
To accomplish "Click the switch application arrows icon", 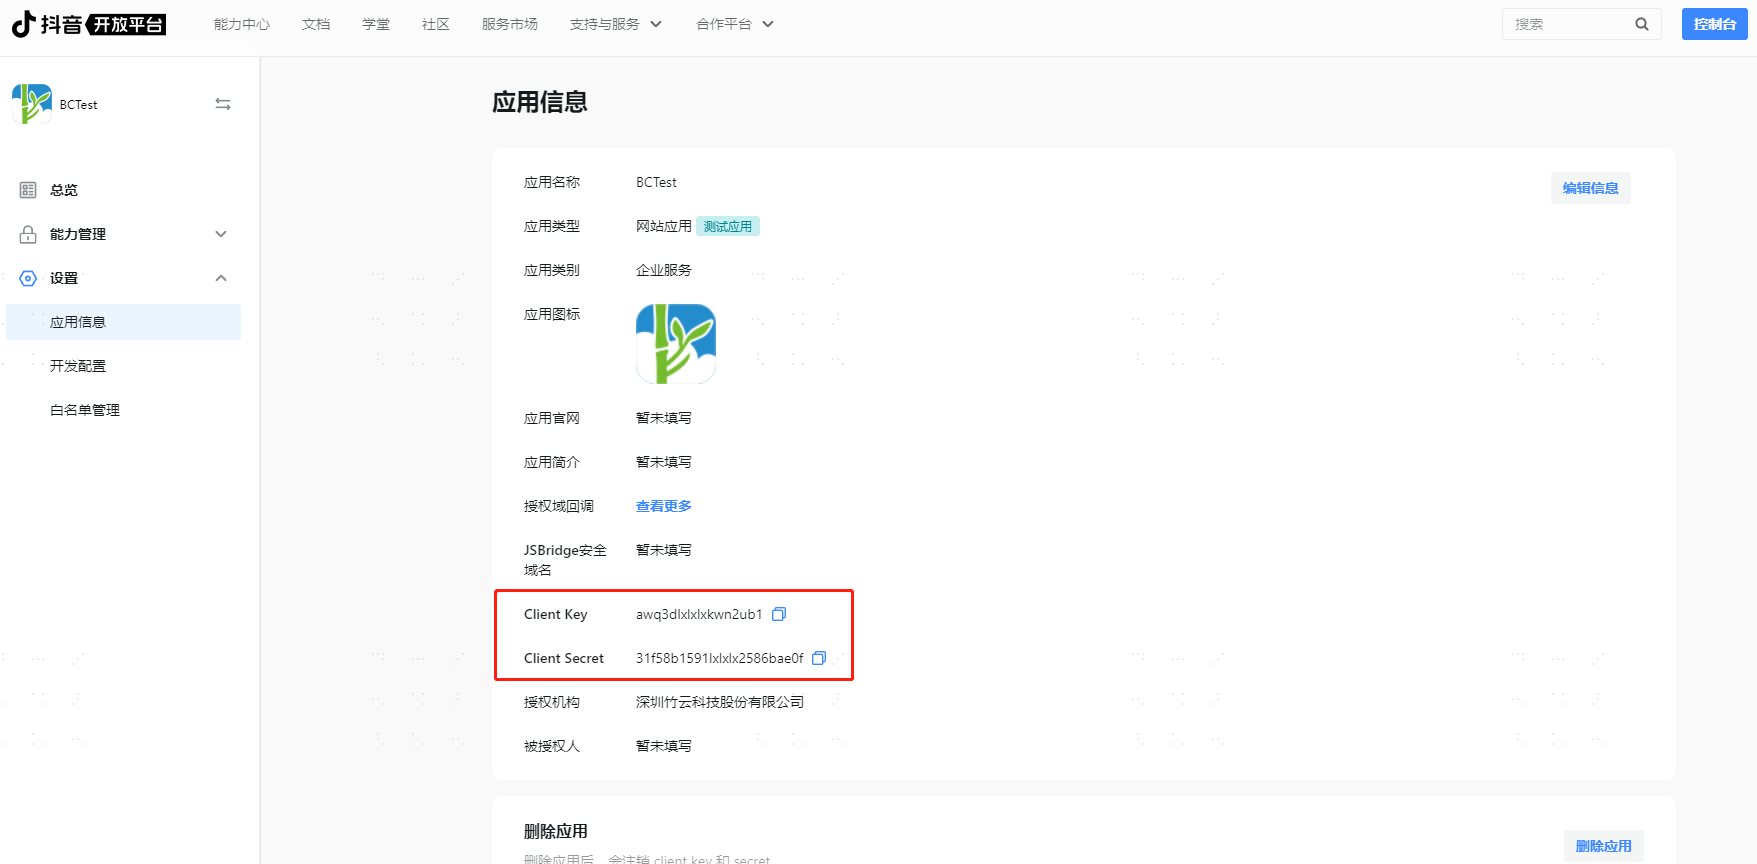I will pyautogui.click(x=223, y=104).
